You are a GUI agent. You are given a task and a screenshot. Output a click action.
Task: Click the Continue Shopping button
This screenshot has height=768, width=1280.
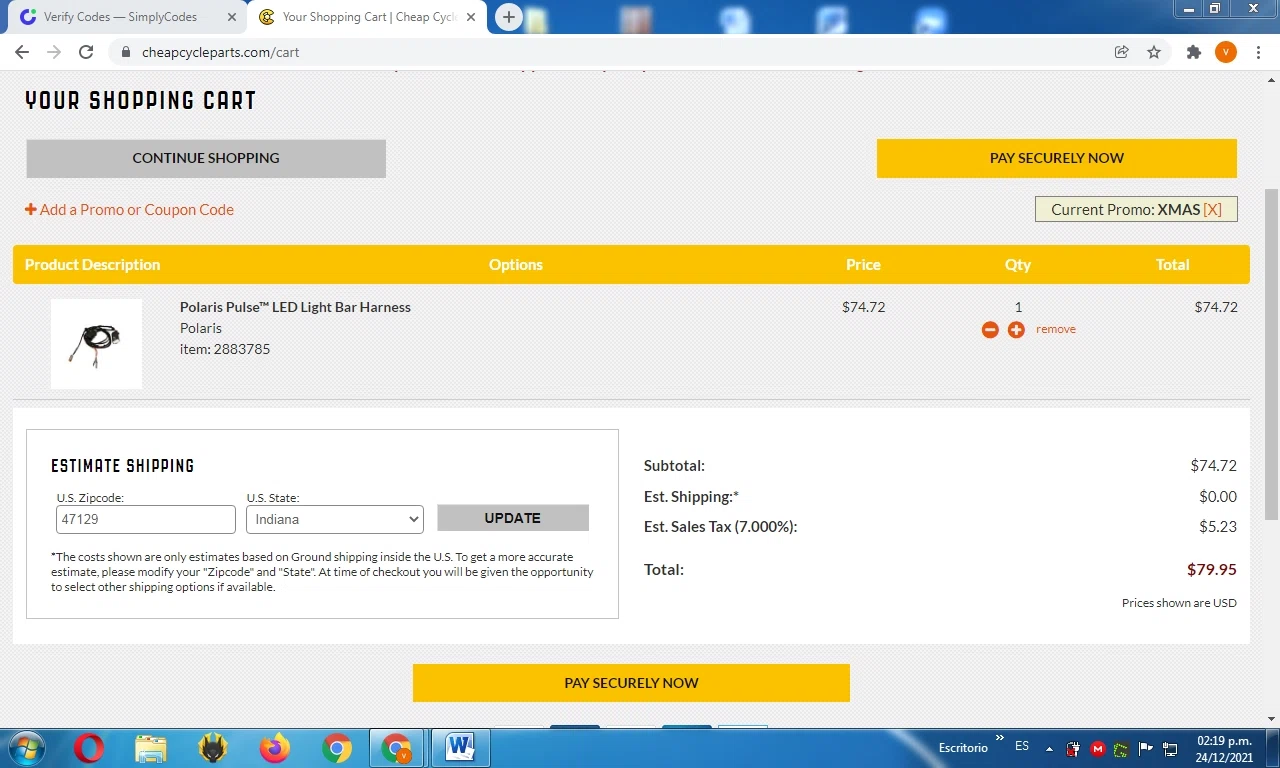point(206,158)
